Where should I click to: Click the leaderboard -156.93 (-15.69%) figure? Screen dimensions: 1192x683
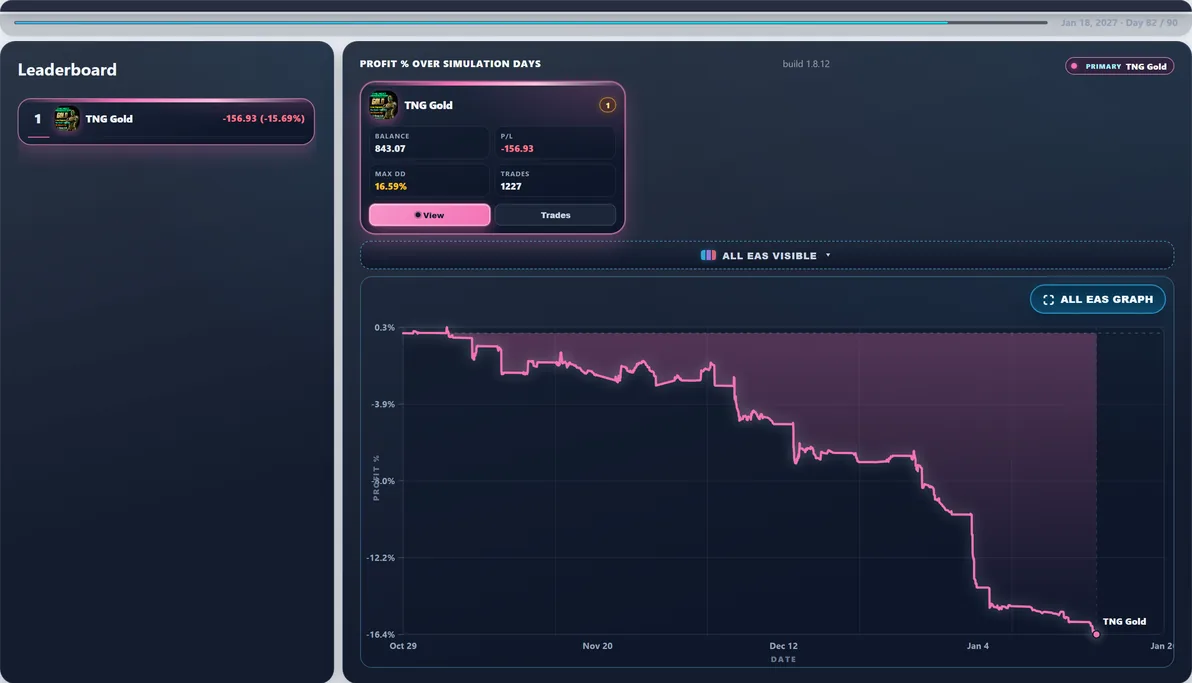pos(263,119)
